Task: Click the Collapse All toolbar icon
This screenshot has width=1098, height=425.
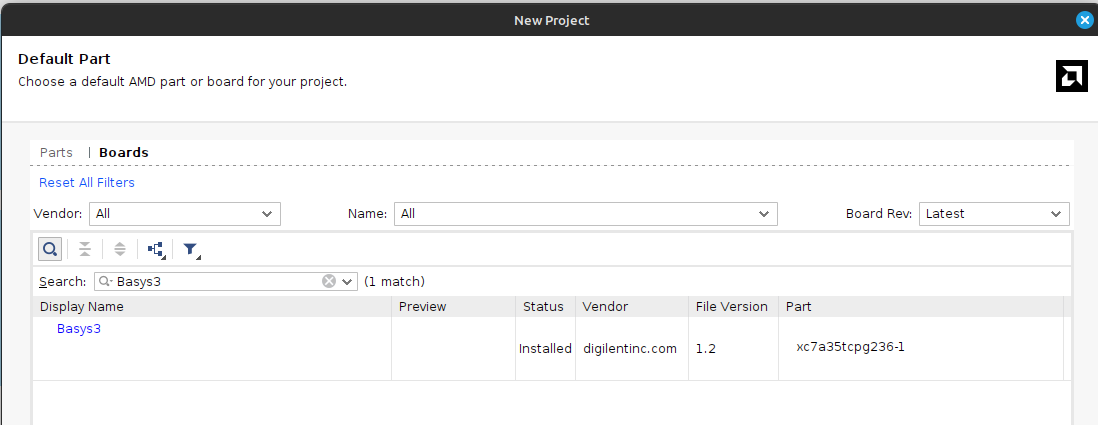Action: pyautogui.click(x=85, y=249)
